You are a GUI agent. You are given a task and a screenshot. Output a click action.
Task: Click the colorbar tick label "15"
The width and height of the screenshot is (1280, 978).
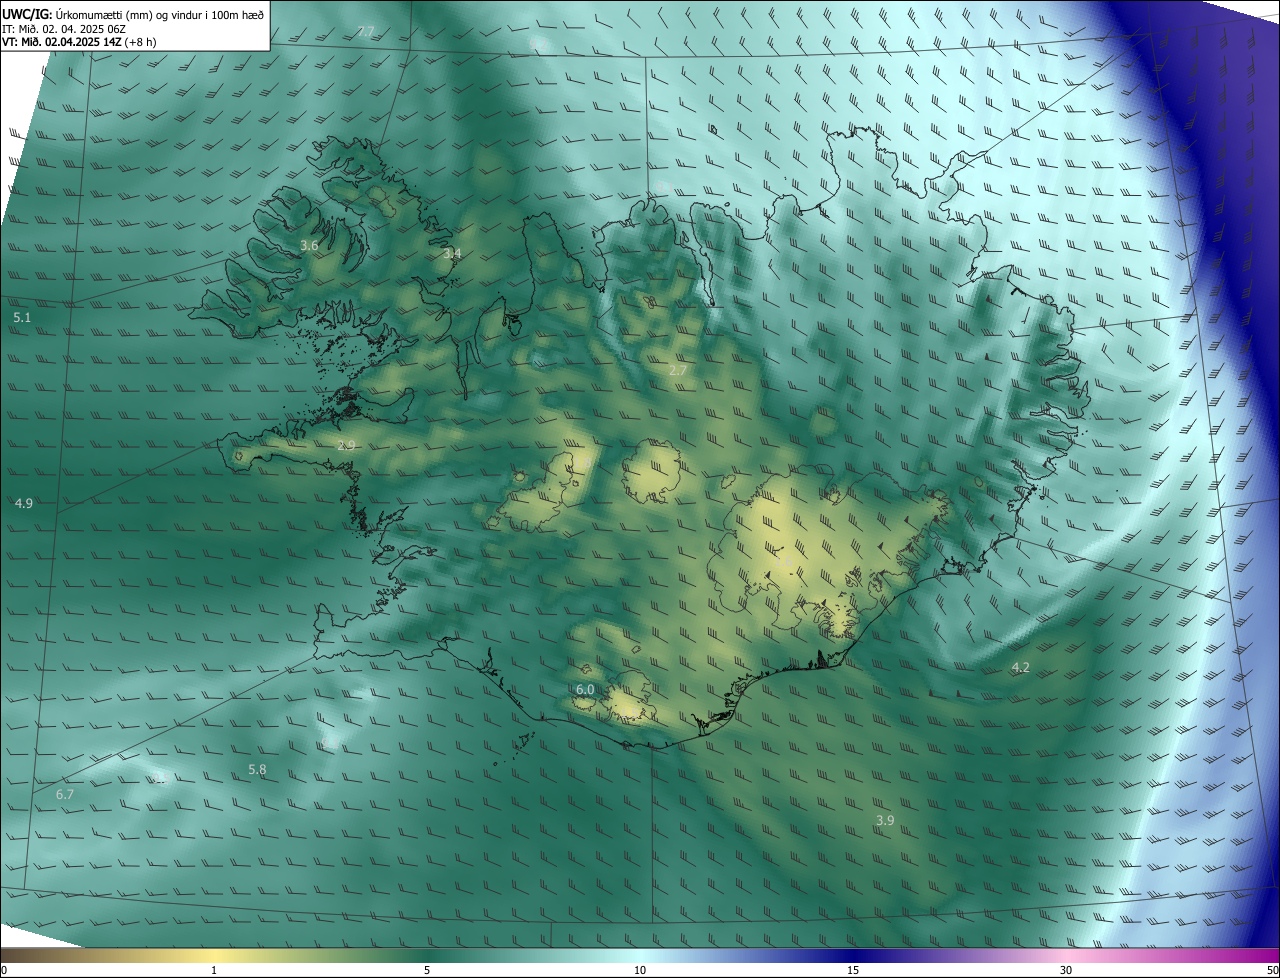853,970
